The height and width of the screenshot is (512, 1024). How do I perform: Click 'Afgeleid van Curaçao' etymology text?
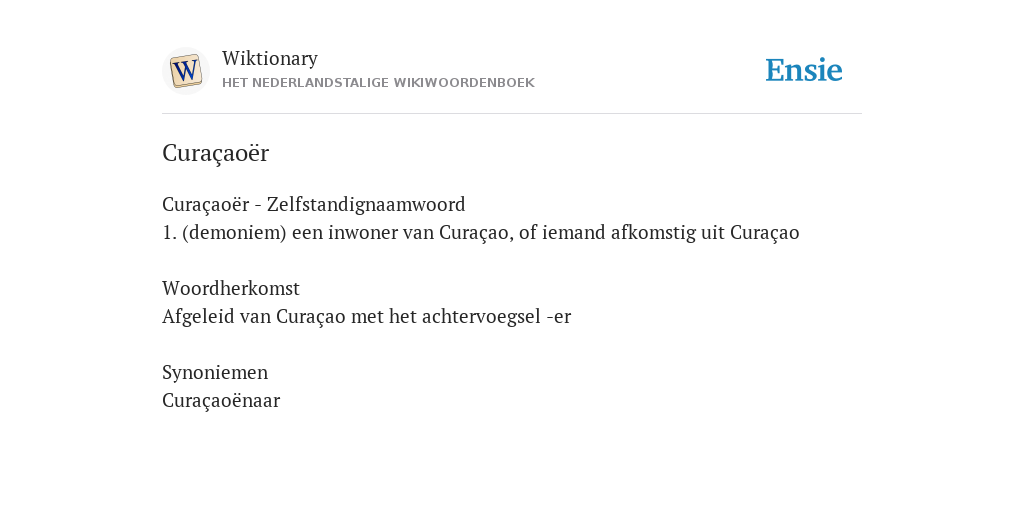click(x=253, y=317)
